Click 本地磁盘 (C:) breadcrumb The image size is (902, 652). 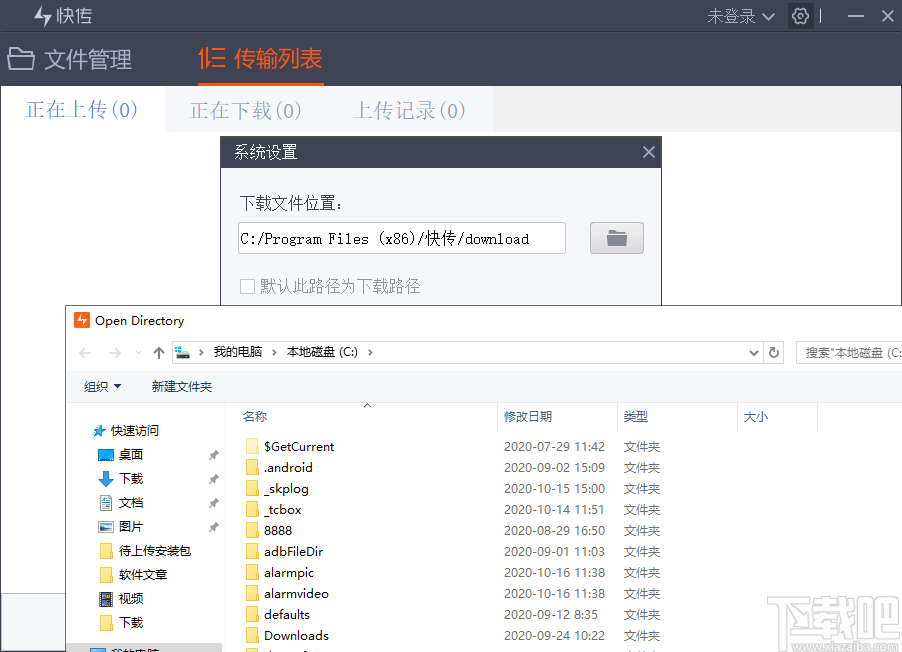click(x=322, y=352)
